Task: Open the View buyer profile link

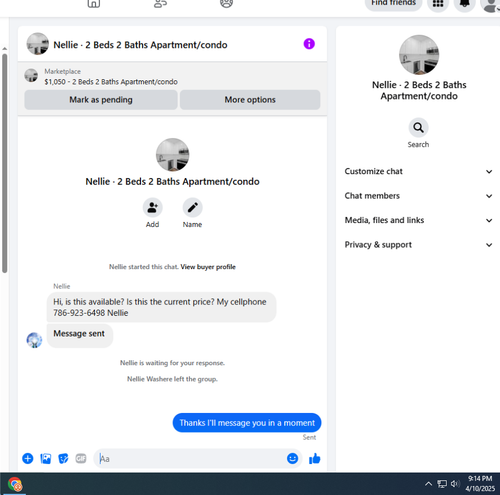Action: 208,267
